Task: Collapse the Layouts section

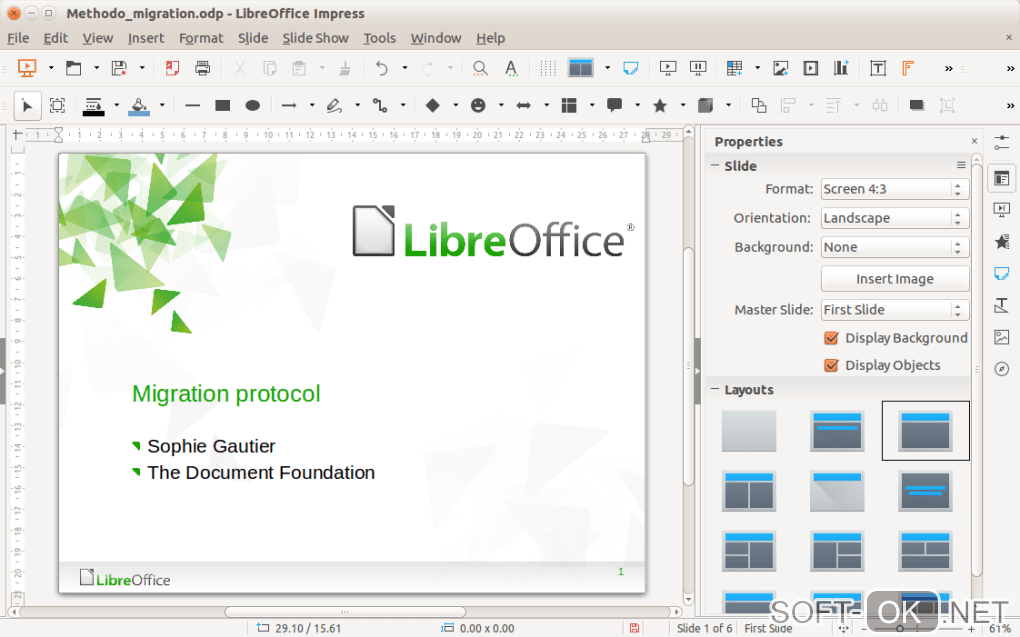Action: pos(715,390)
